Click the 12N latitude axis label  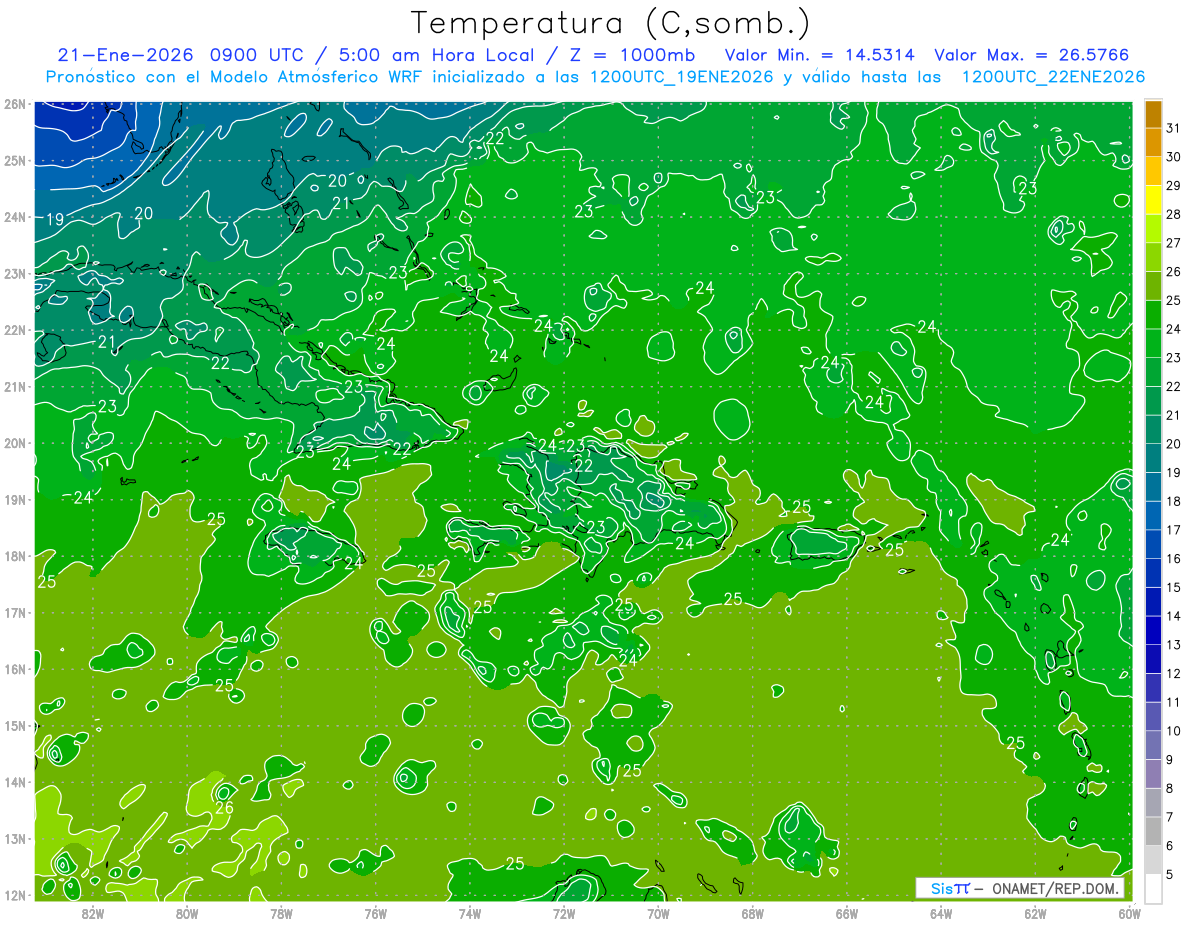coord(15,895)
